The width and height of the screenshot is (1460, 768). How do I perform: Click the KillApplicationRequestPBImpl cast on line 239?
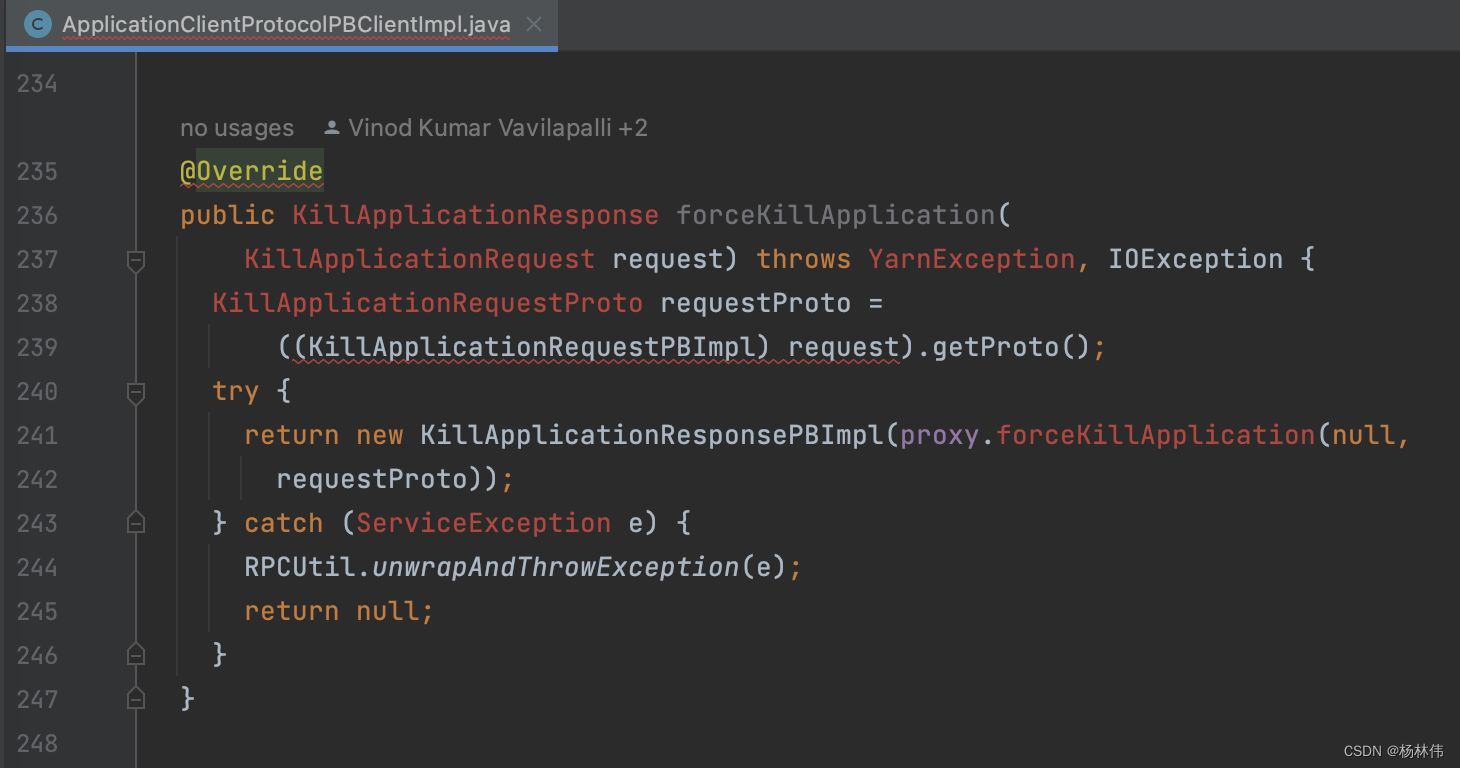coord(532,347)
